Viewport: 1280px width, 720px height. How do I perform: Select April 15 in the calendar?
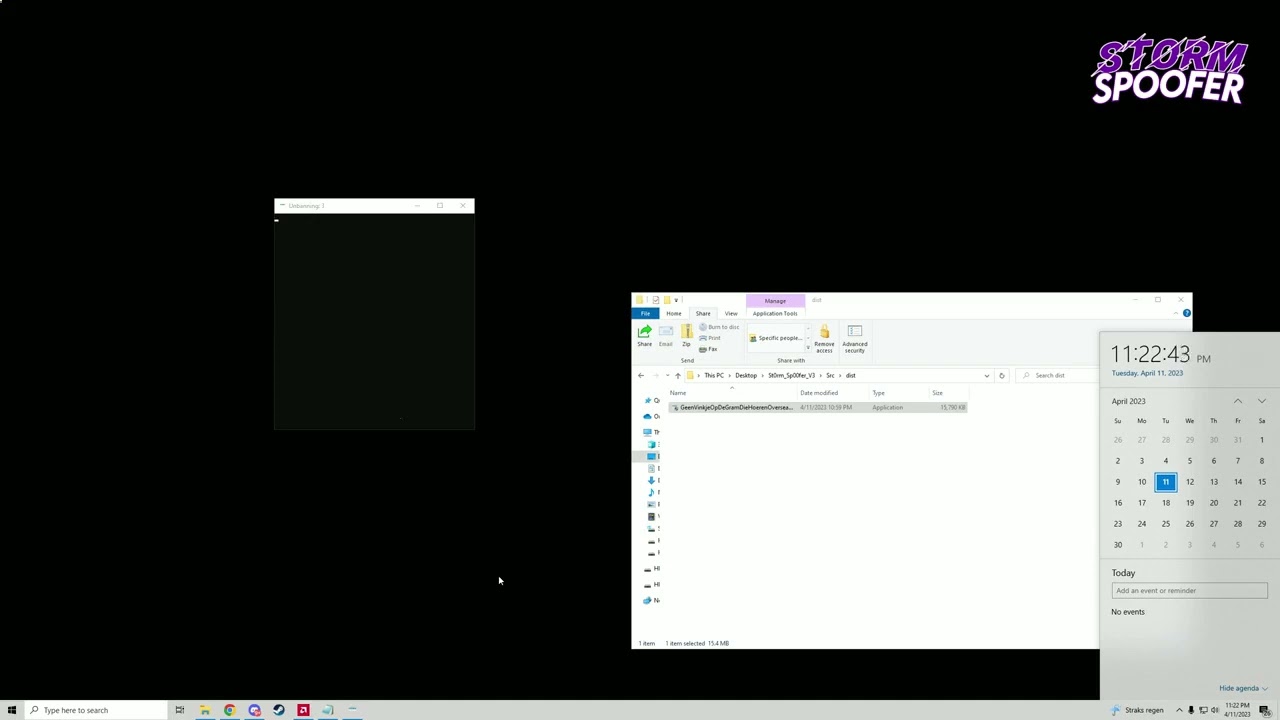pos(1262,482)
